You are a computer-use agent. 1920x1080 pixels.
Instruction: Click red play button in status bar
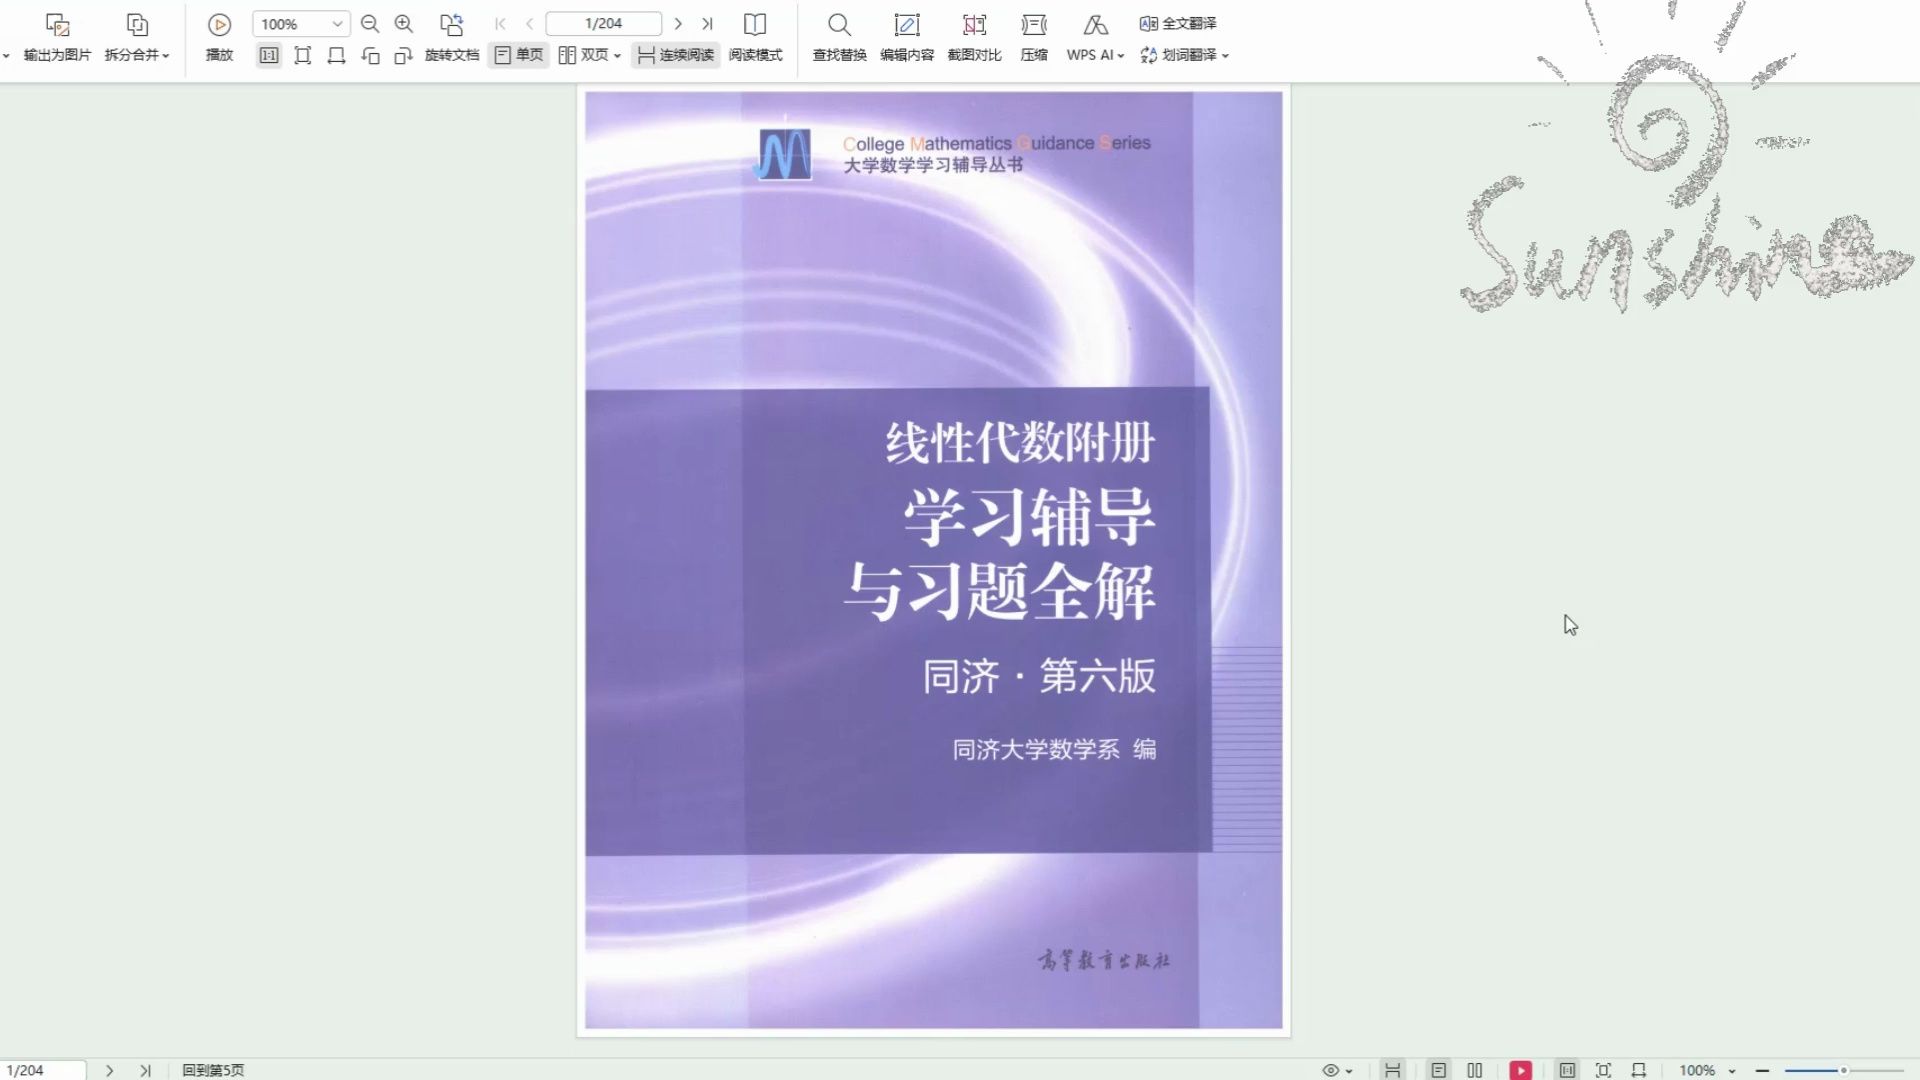(1521, 1070)
